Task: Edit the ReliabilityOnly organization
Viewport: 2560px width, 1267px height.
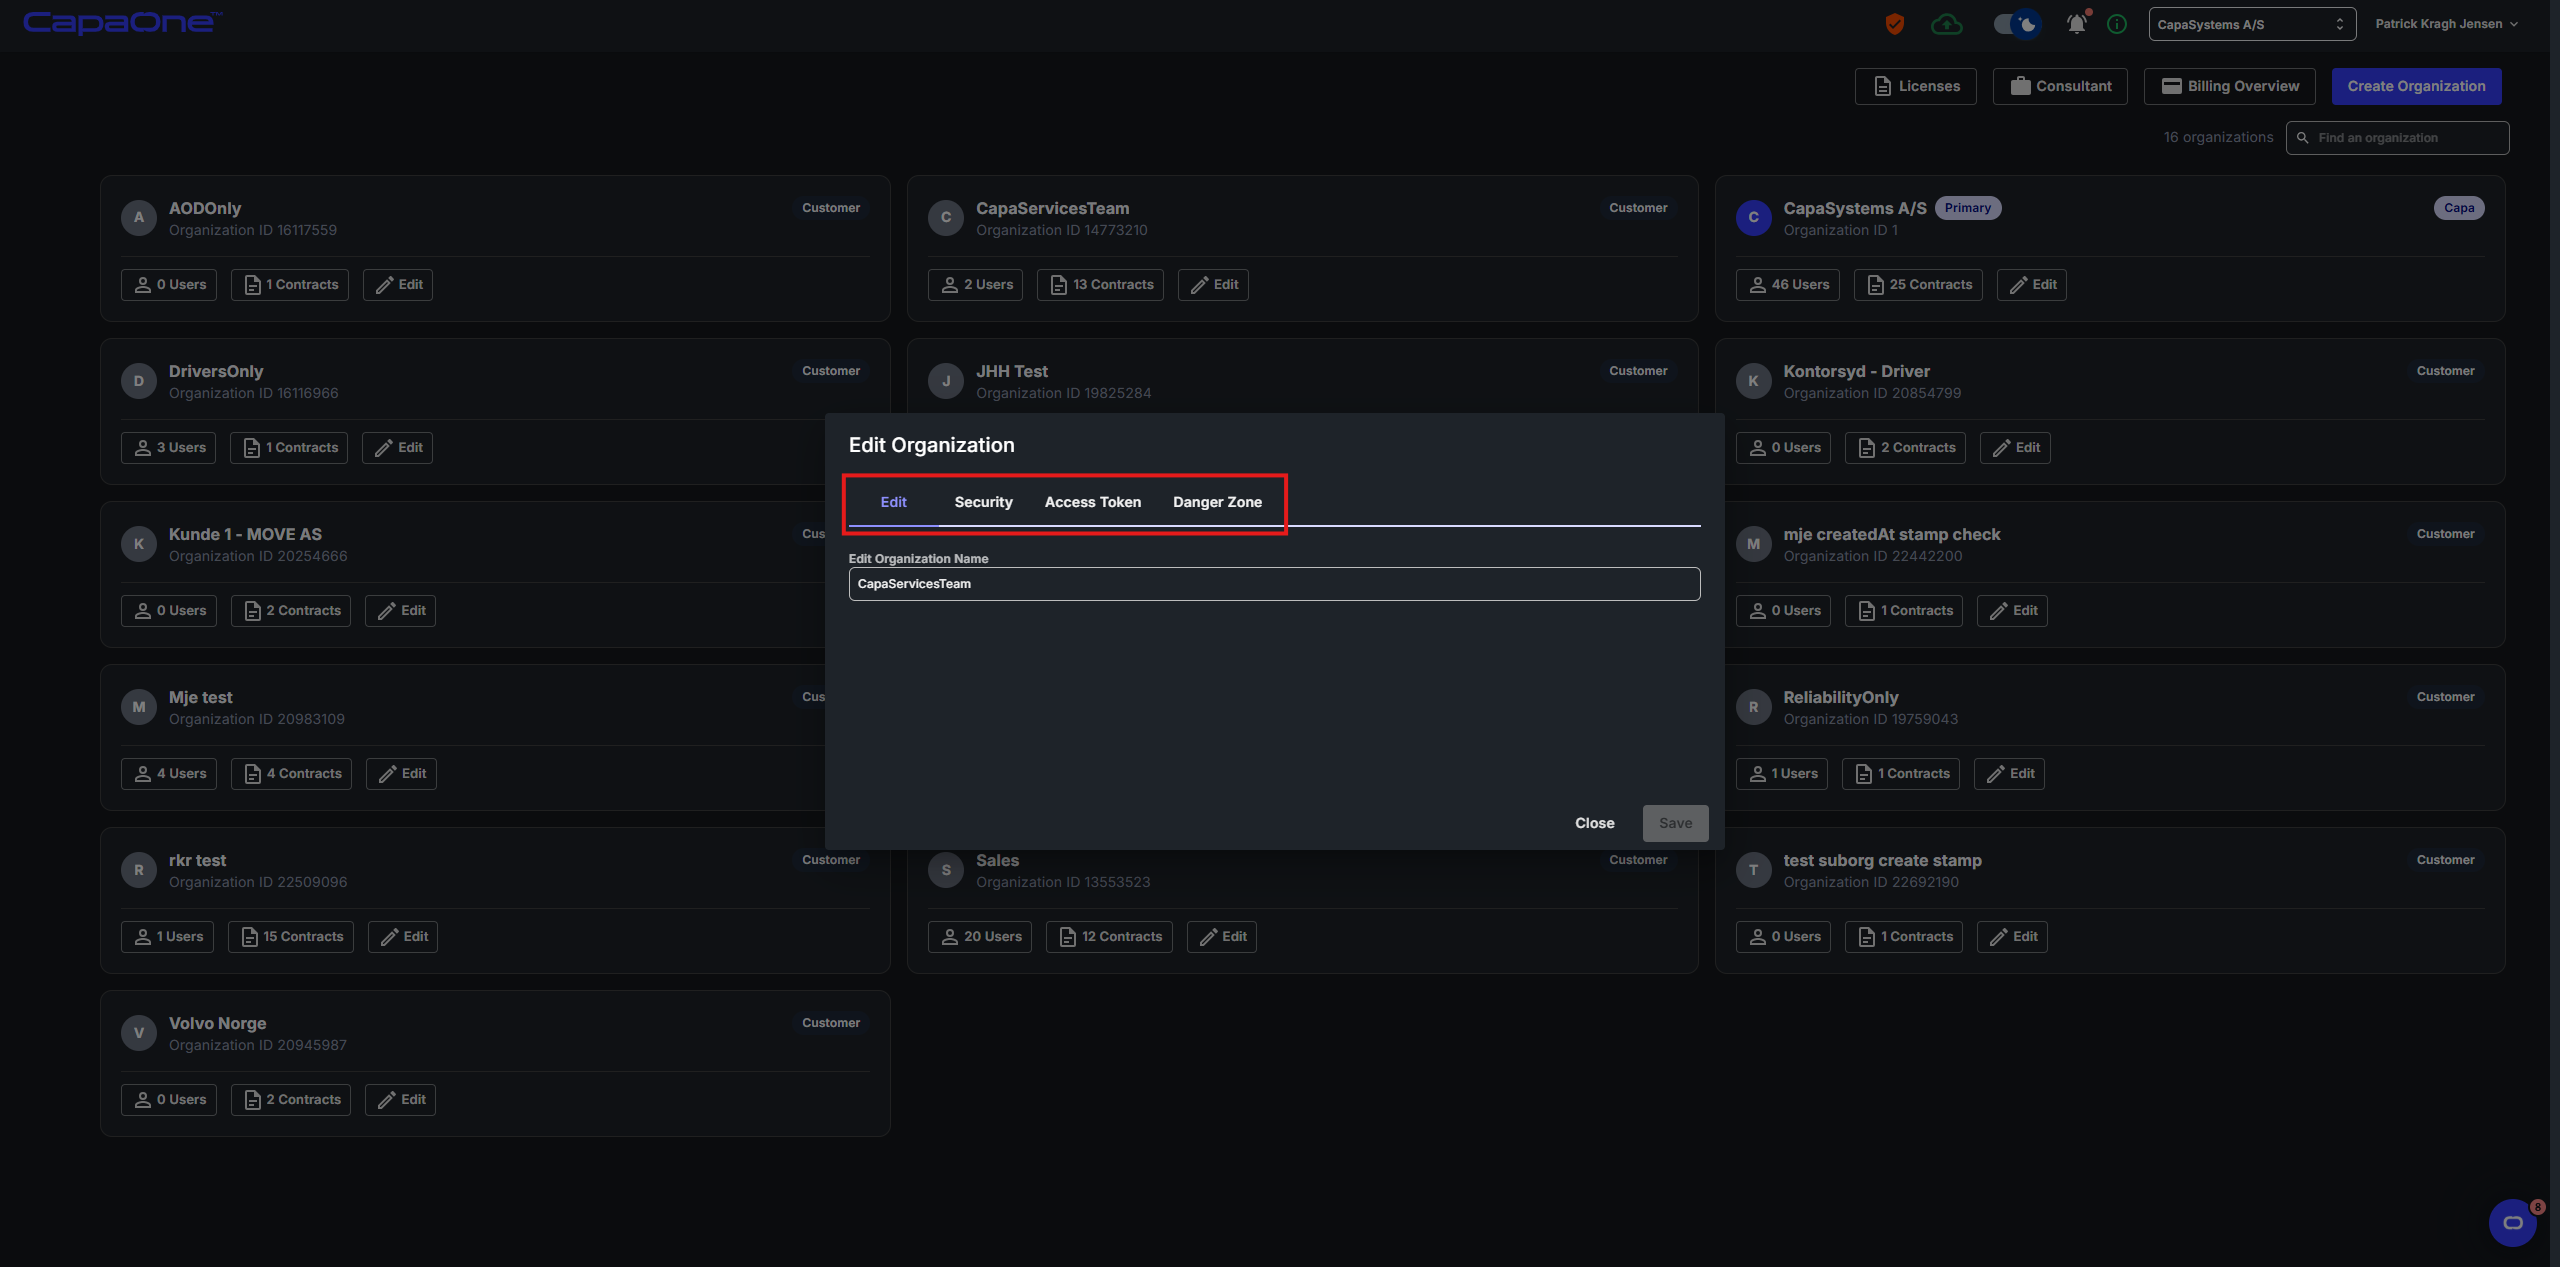Action: pyautogui.click(x=2009, y=774)
